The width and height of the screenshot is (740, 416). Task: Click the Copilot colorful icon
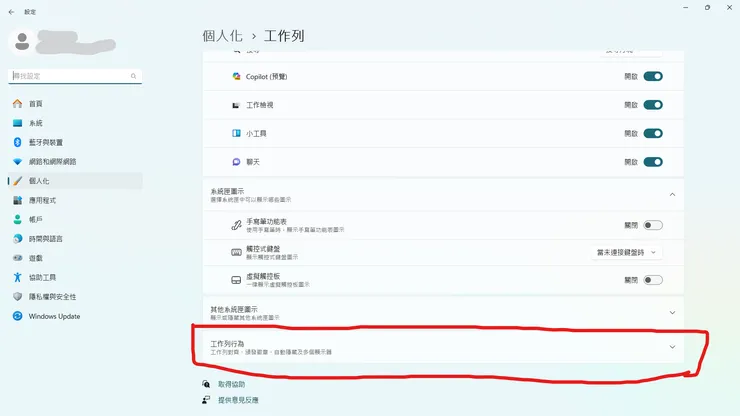pyautogui.click(x=236, y=76)
